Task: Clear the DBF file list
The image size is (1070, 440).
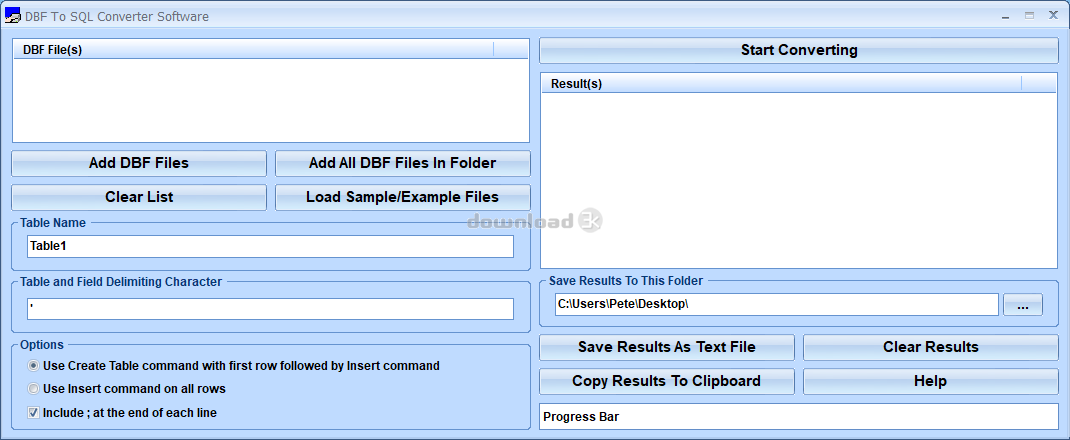Action: click(139, 197)
